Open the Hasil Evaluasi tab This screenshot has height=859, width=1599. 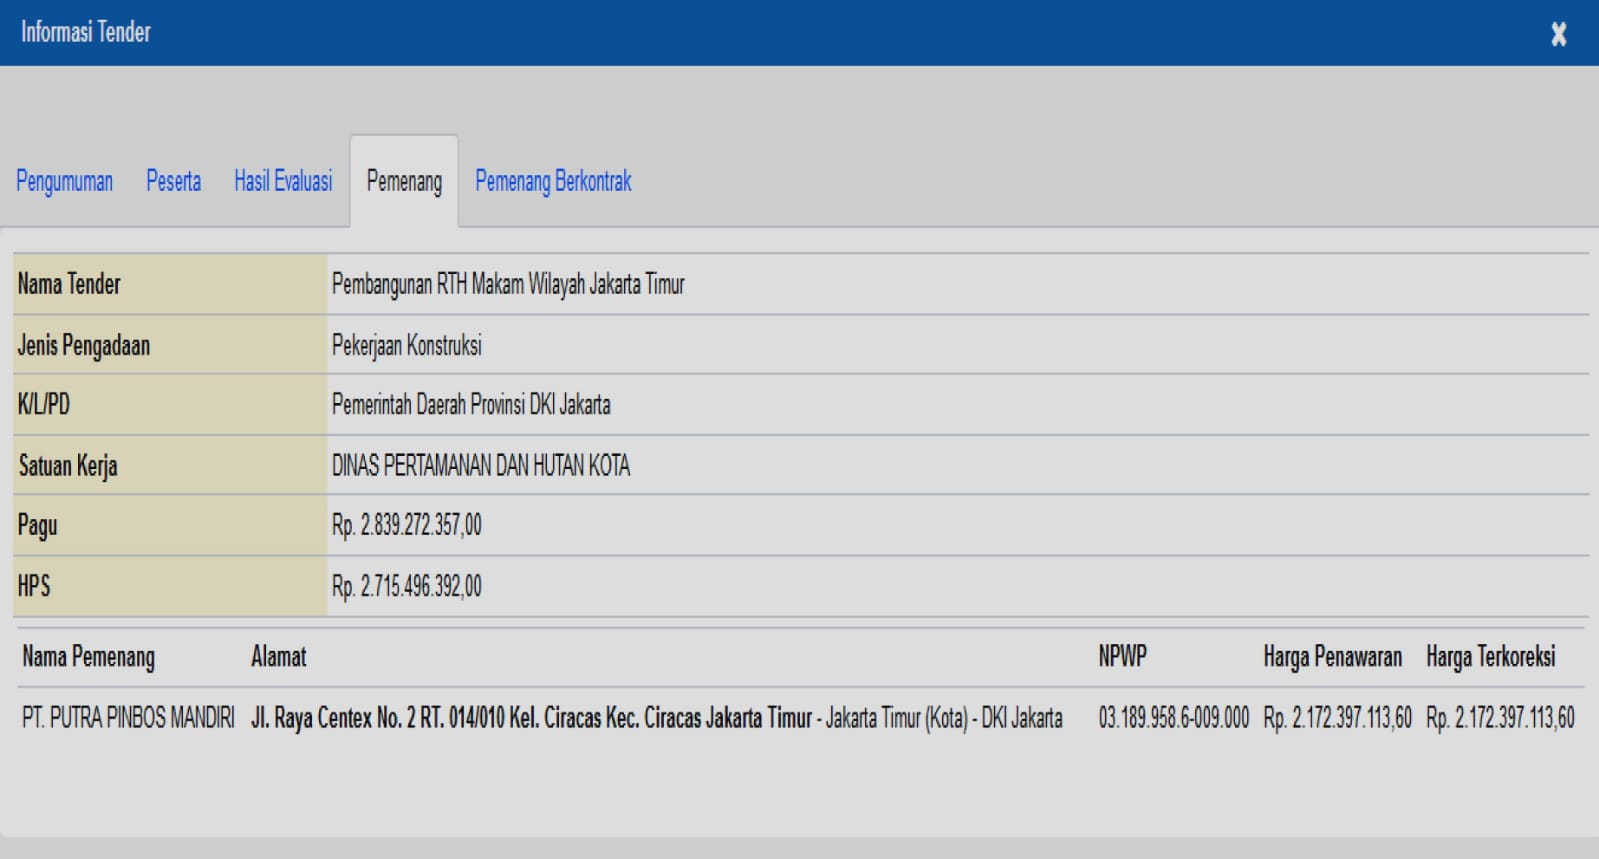coord(283,181)
